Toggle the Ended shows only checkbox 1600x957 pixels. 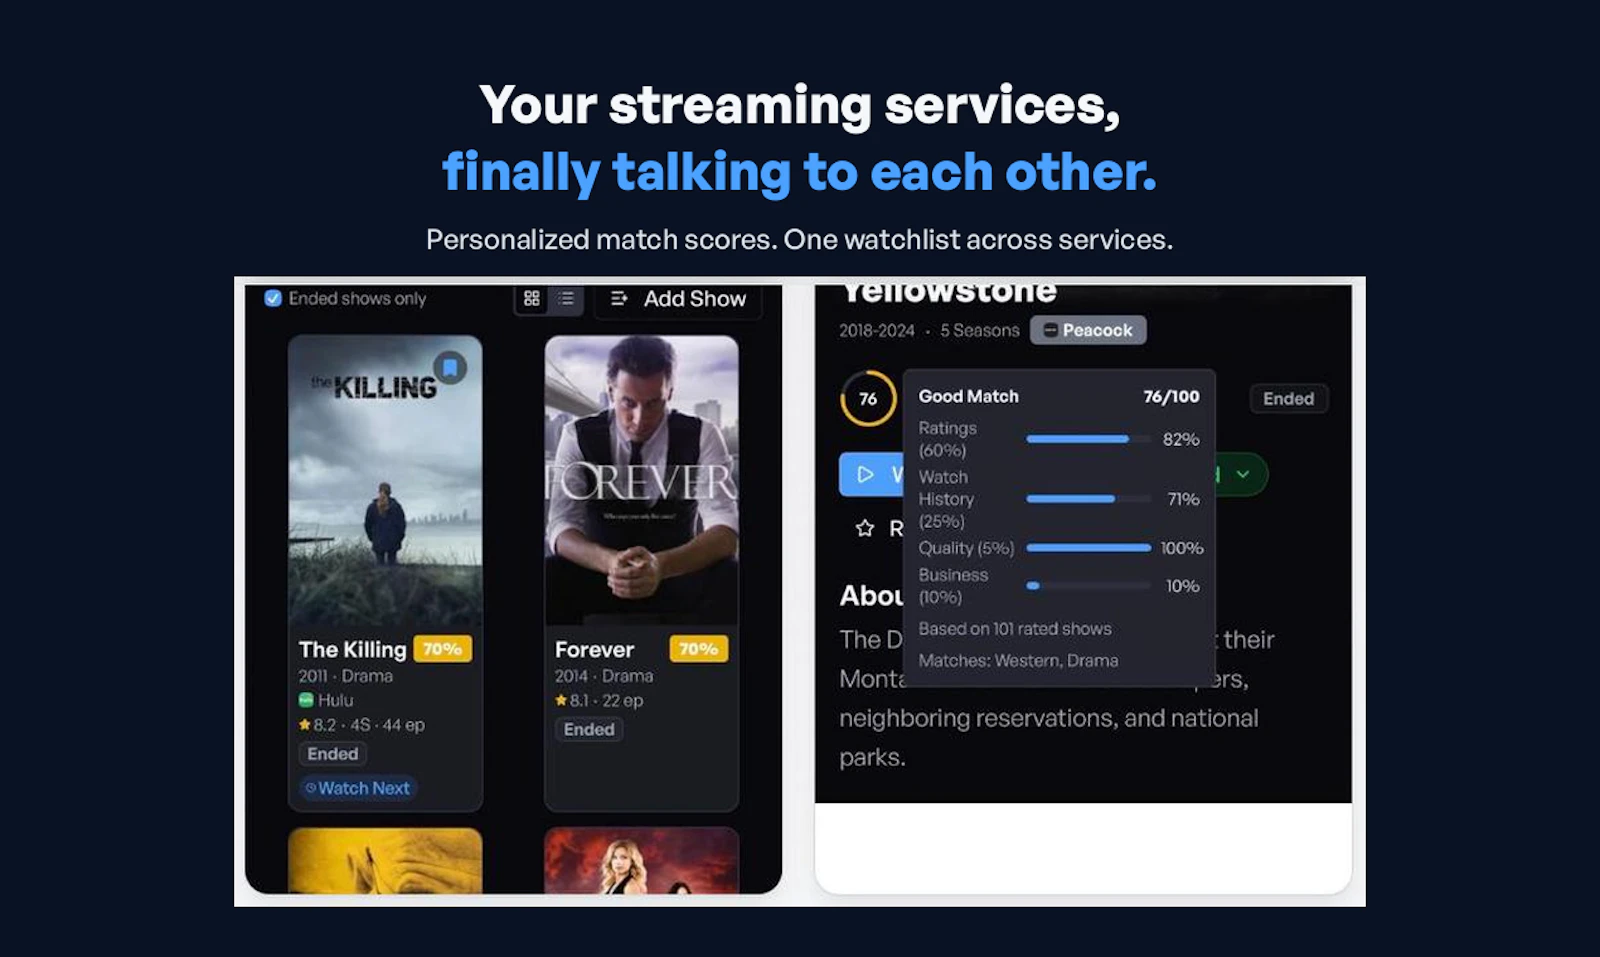(272, 298)
